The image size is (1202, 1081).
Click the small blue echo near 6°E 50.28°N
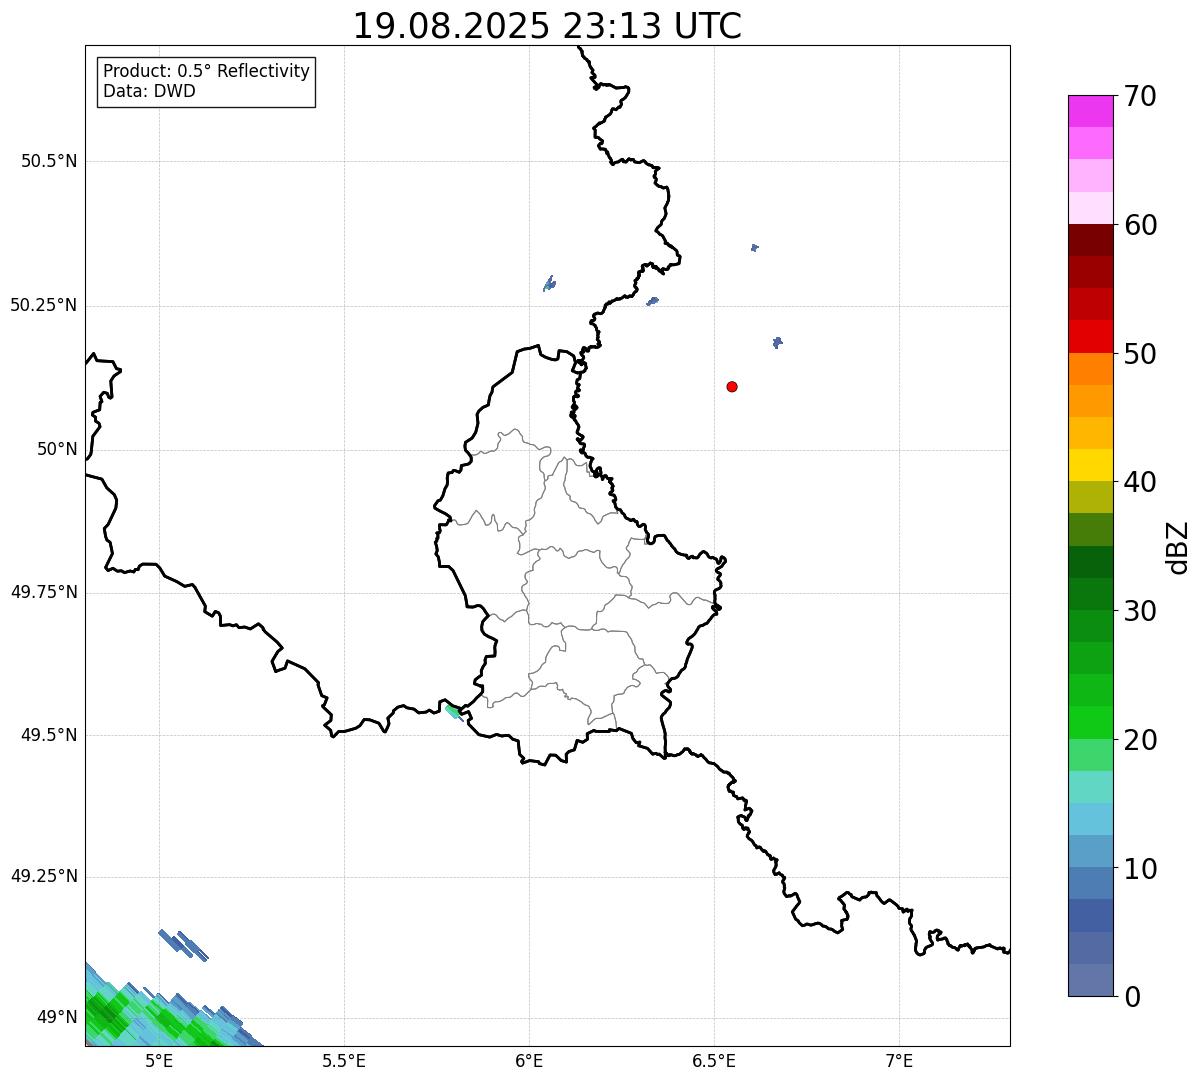coord(549,284)
